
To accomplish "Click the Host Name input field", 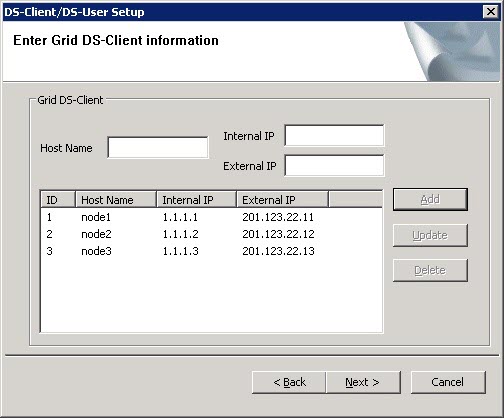I will [158, 147].
